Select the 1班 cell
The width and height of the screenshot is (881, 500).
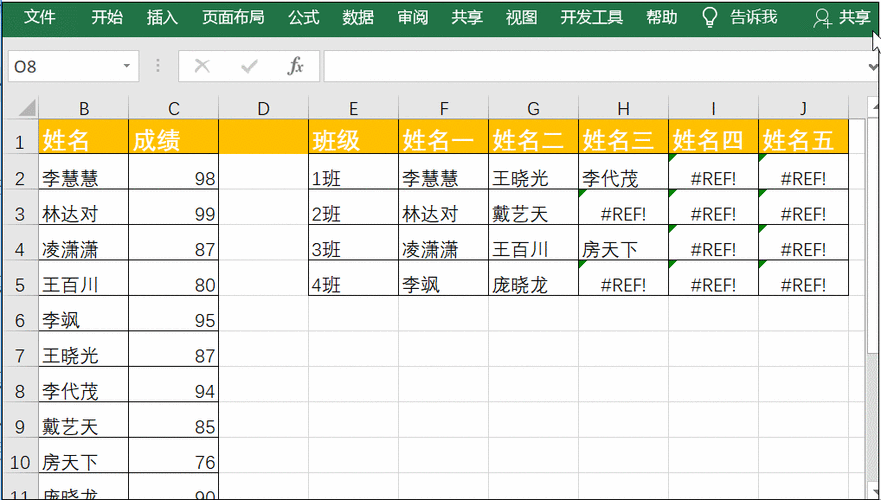click(353, 172)
